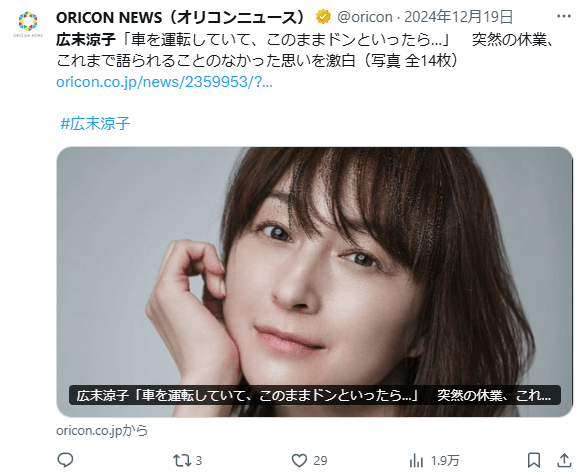The height and width of the screenshot is (475, 583).
Task: Share the post via upload arrow icon
Action: tap(564, 460)
